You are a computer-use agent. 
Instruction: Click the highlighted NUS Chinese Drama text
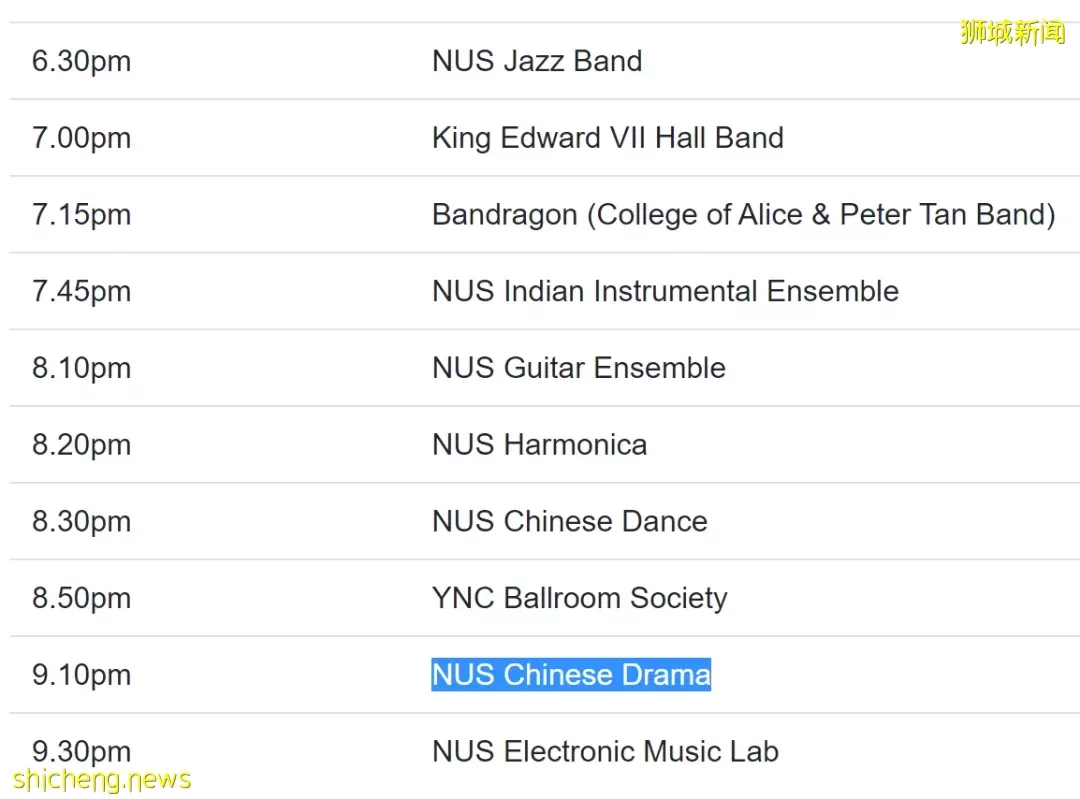[x=571, y=675]
